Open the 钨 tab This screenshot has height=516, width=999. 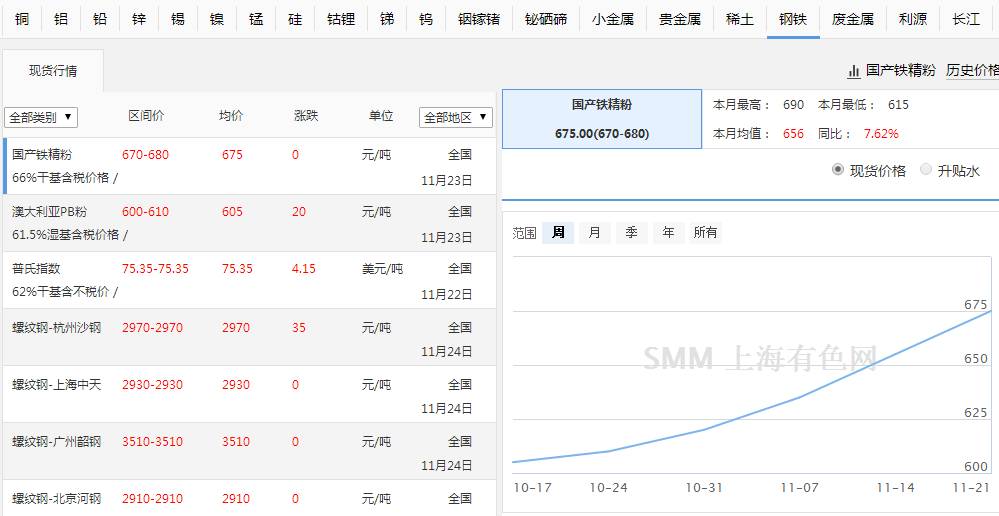click(x=426, y=19)
